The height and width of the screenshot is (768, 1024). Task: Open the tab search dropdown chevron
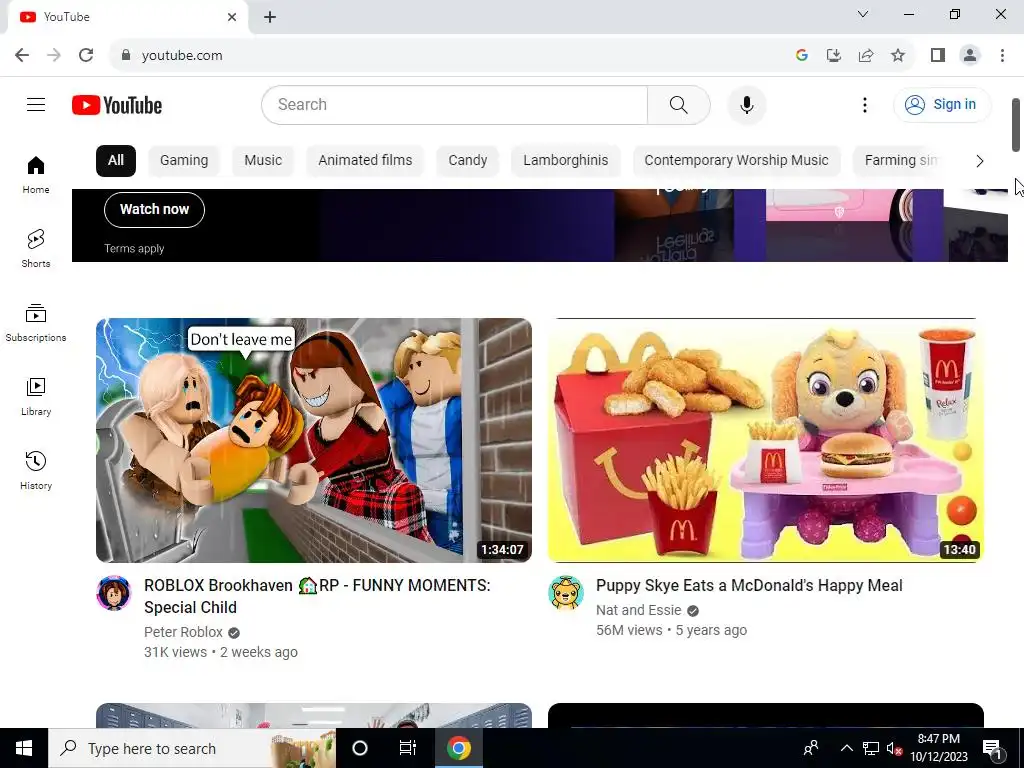(863, 14)
